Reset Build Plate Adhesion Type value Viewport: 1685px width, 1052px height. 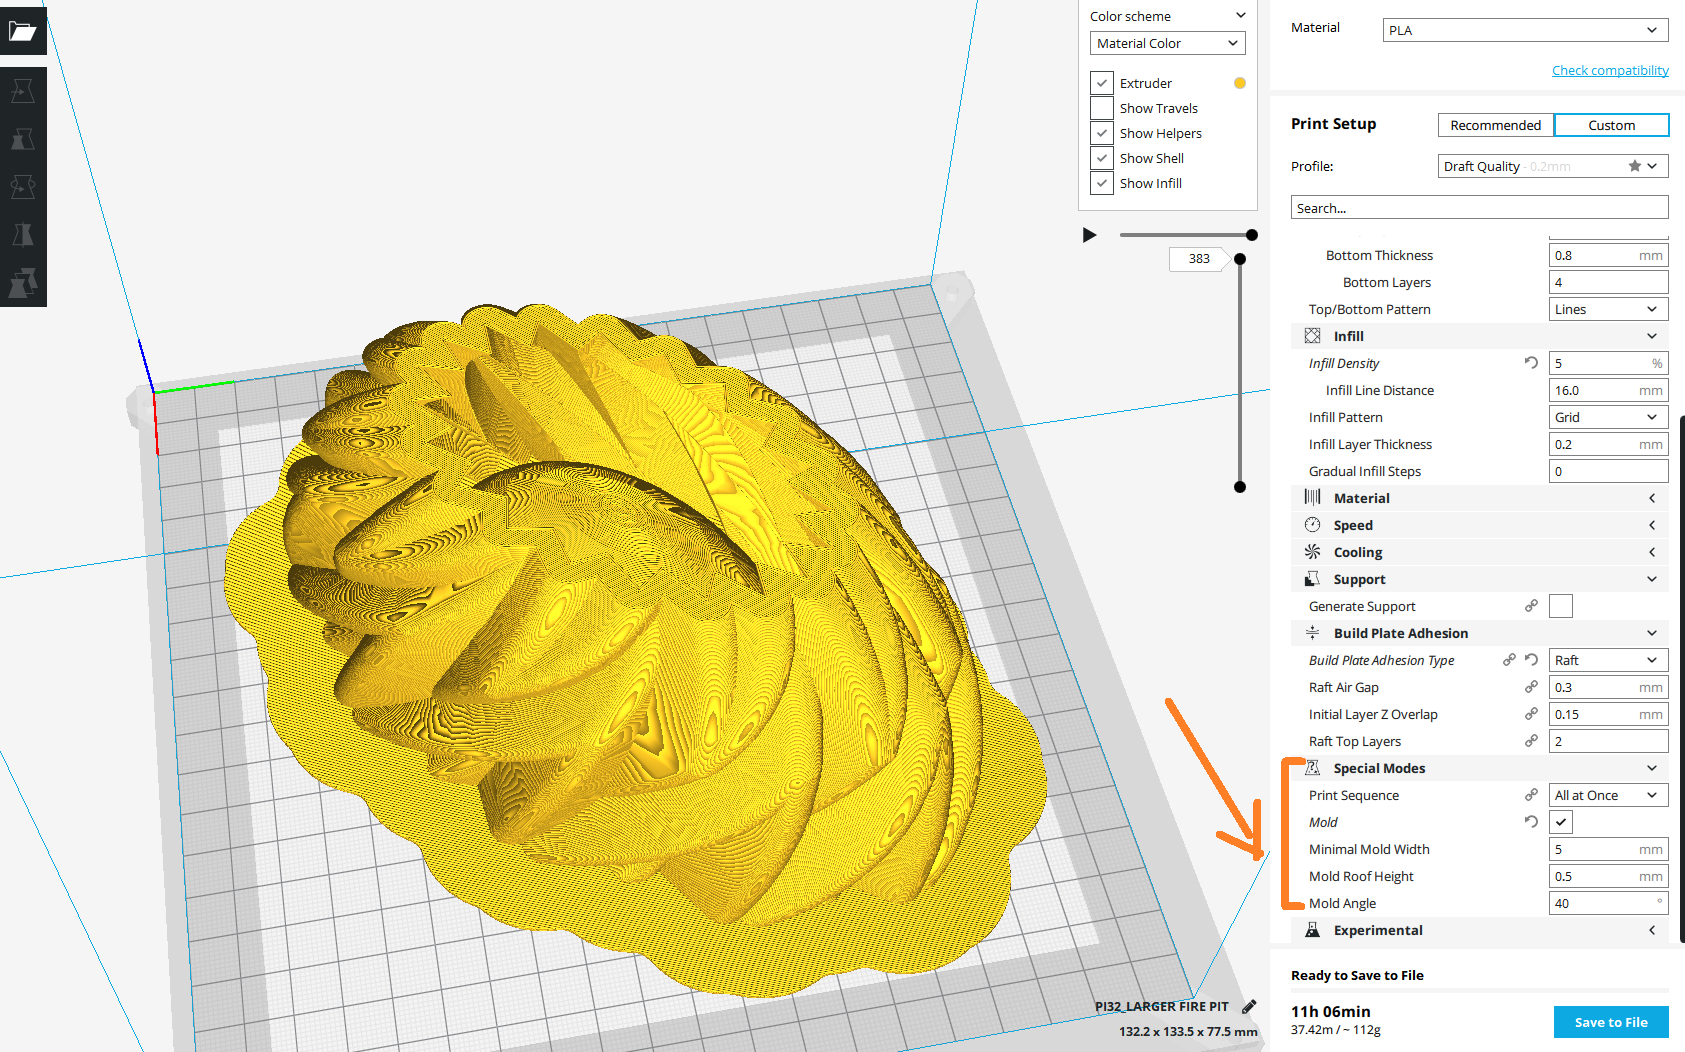(1531, 660)
